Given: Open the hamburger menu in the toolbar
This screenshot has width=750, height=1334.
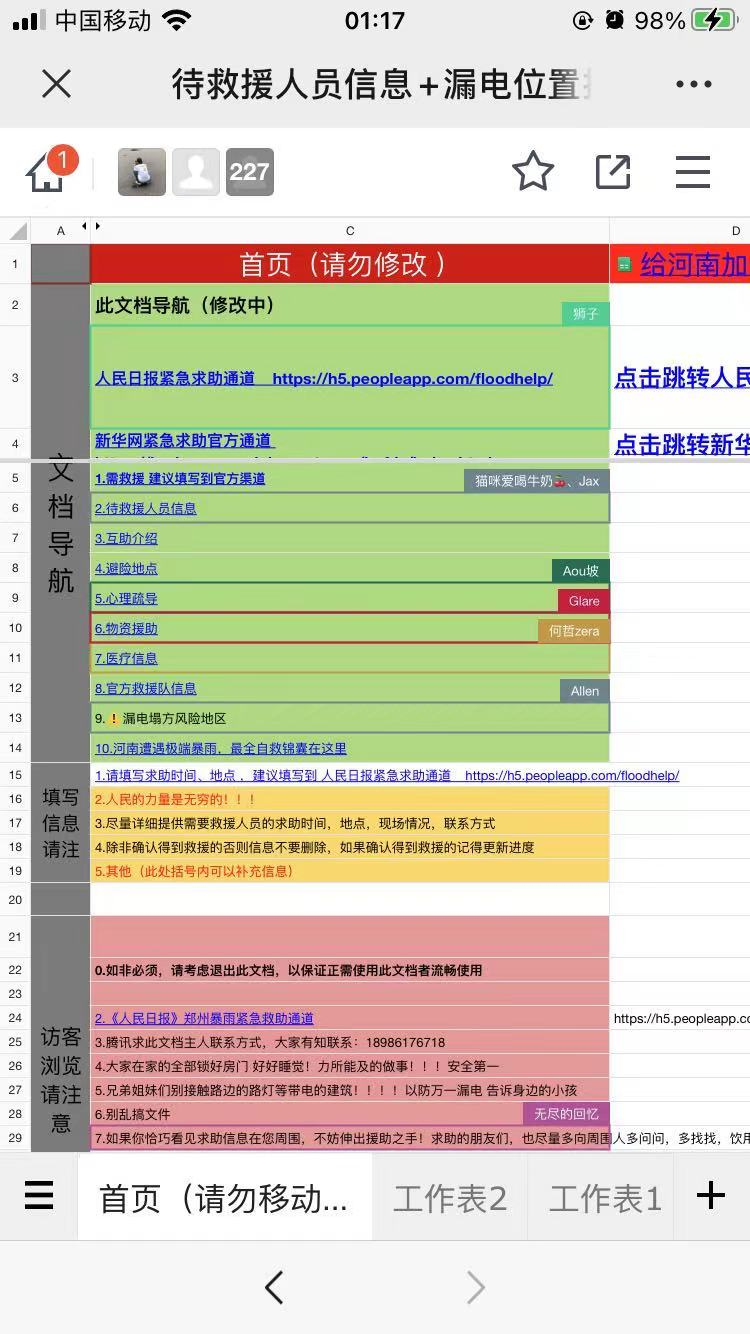Looking at the screenshot, I should tap(692, 172).
